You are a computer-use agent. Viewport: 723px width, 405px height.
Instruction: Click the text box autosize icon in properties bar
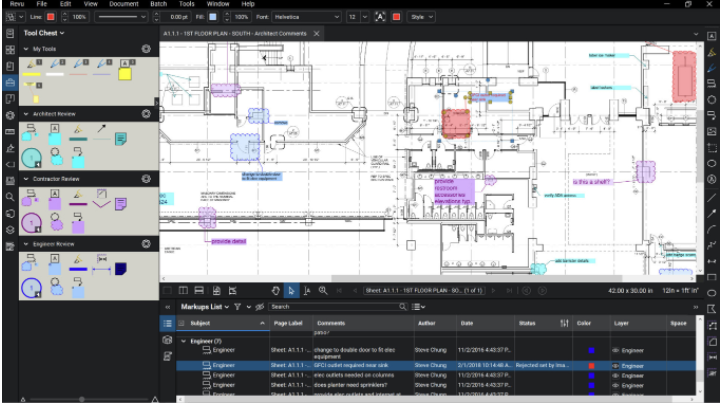[x=380, y=17]
